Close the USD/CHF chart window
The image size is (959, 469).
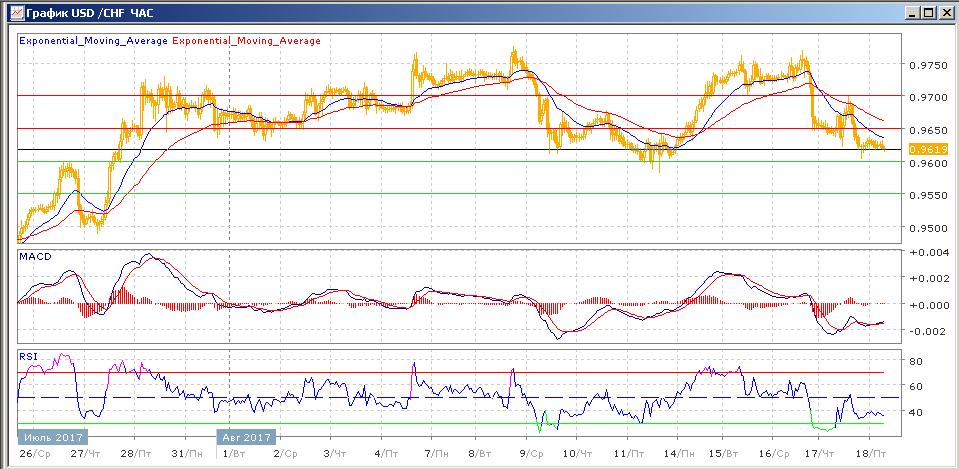[x=945, y=12]
